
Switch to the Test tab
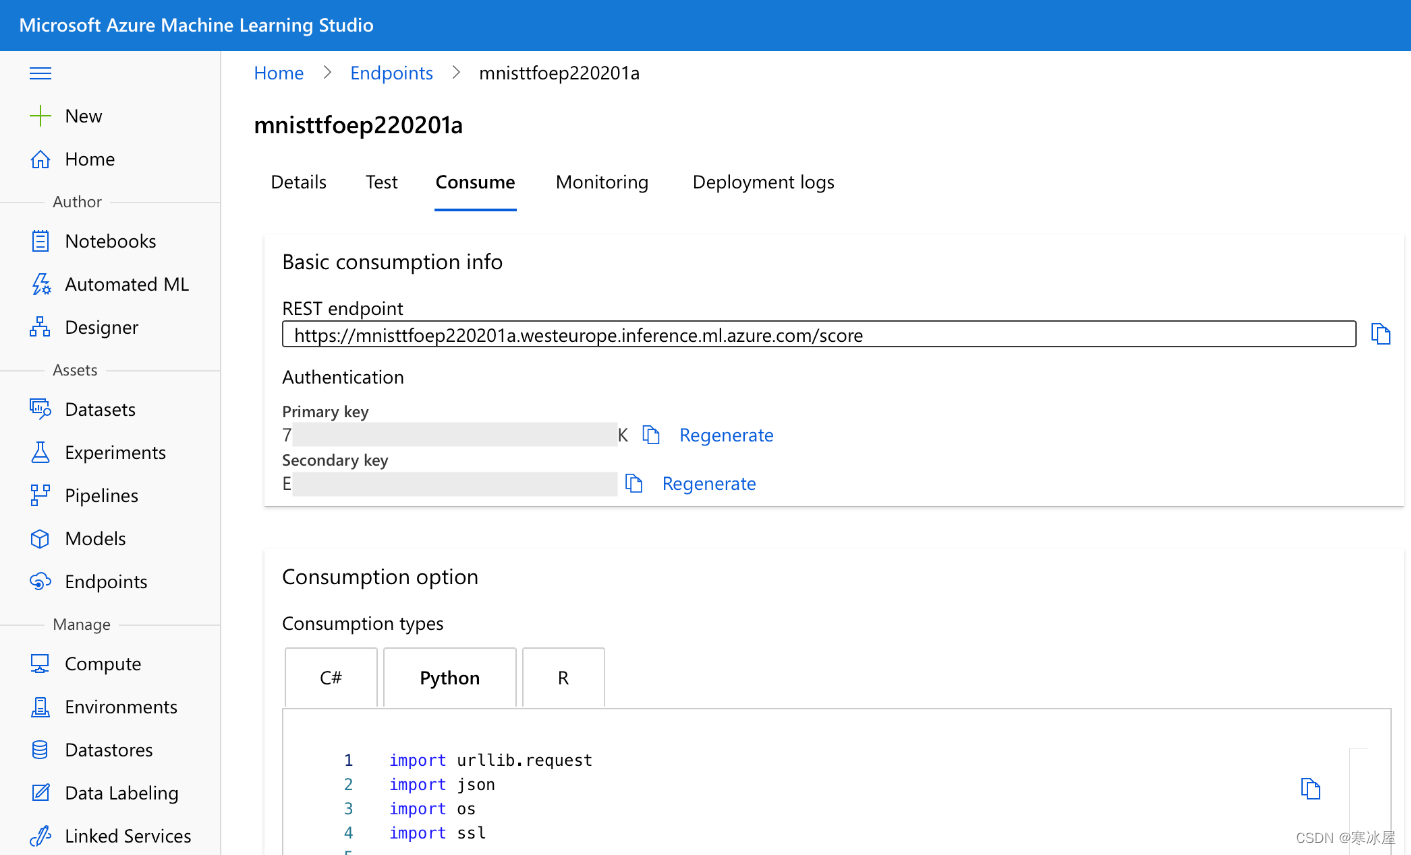[381, 182]
